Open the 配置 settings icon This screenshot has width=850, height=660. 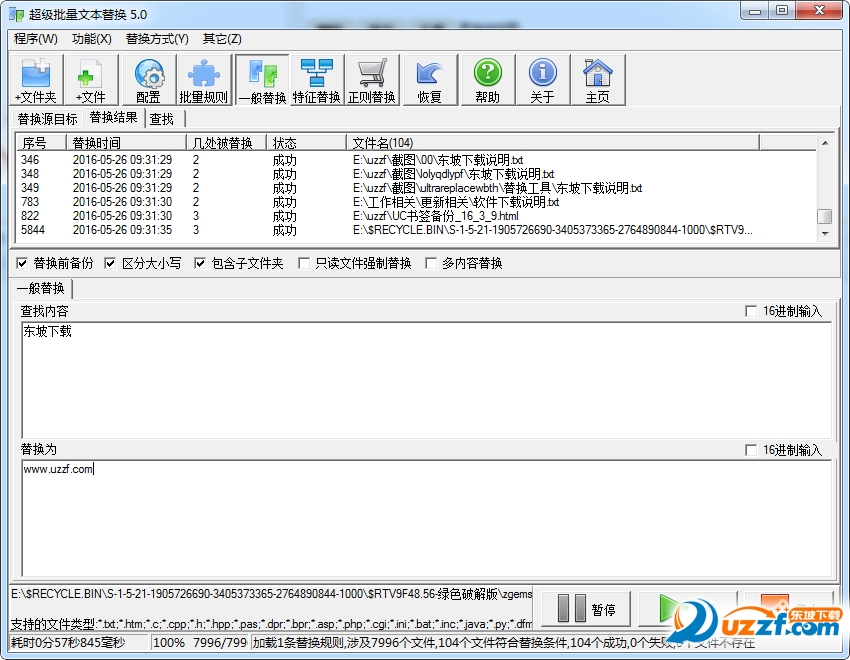point(149,80)
